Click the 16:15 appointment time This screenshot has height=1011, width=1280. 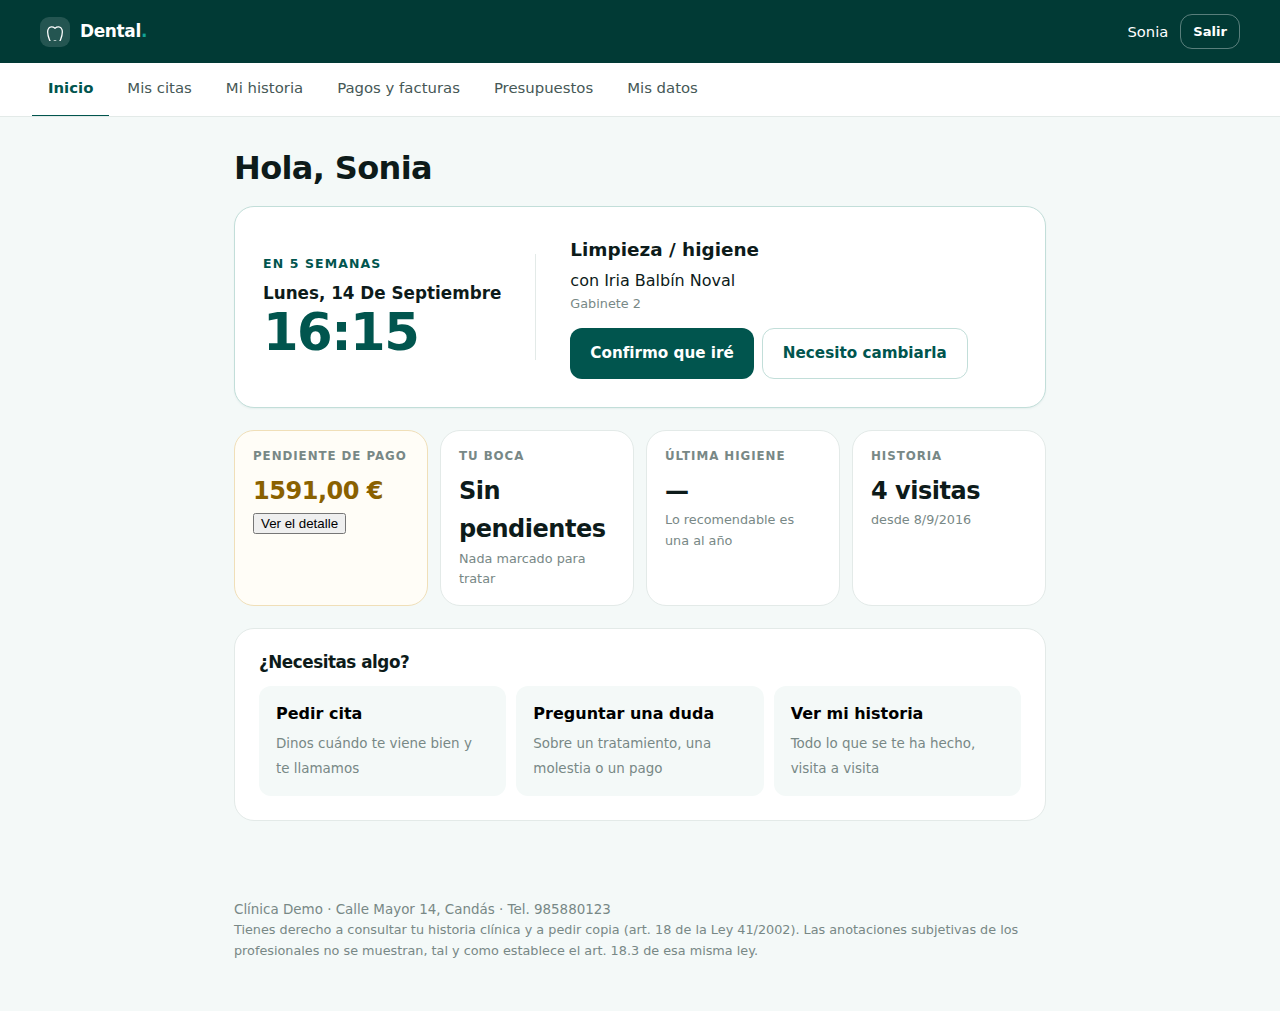(x=341, y=332)
